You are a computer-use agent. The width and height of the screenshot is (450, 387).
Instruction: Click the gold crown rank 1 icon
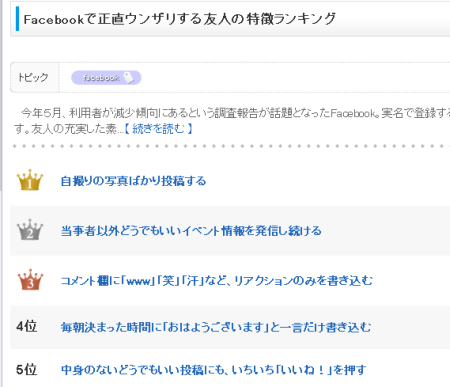(30, 180)
